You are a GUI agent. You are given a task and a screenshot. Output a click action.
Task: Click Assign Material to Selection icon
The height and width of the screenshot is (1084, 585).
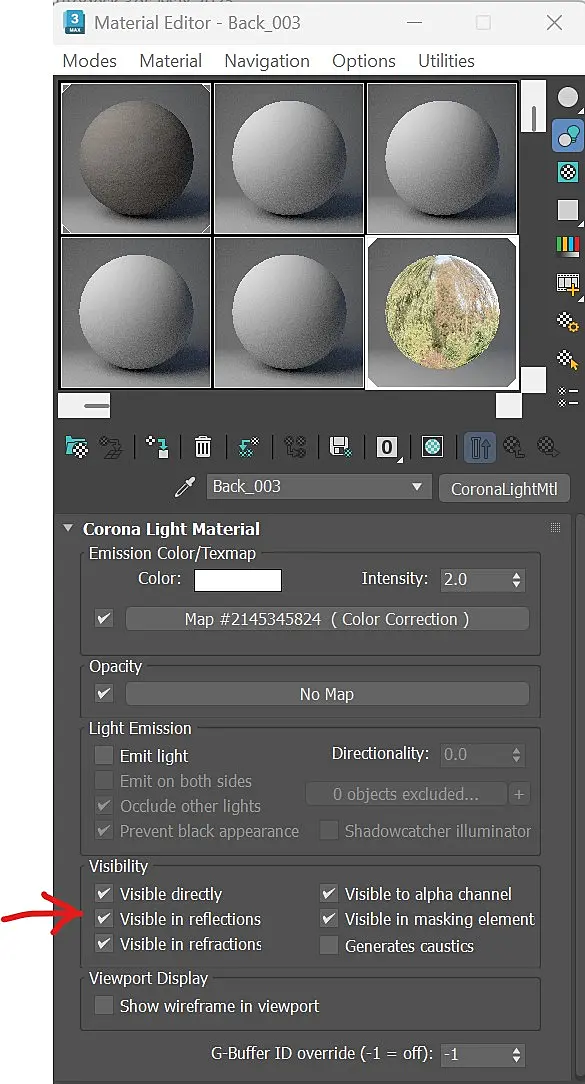157,447
